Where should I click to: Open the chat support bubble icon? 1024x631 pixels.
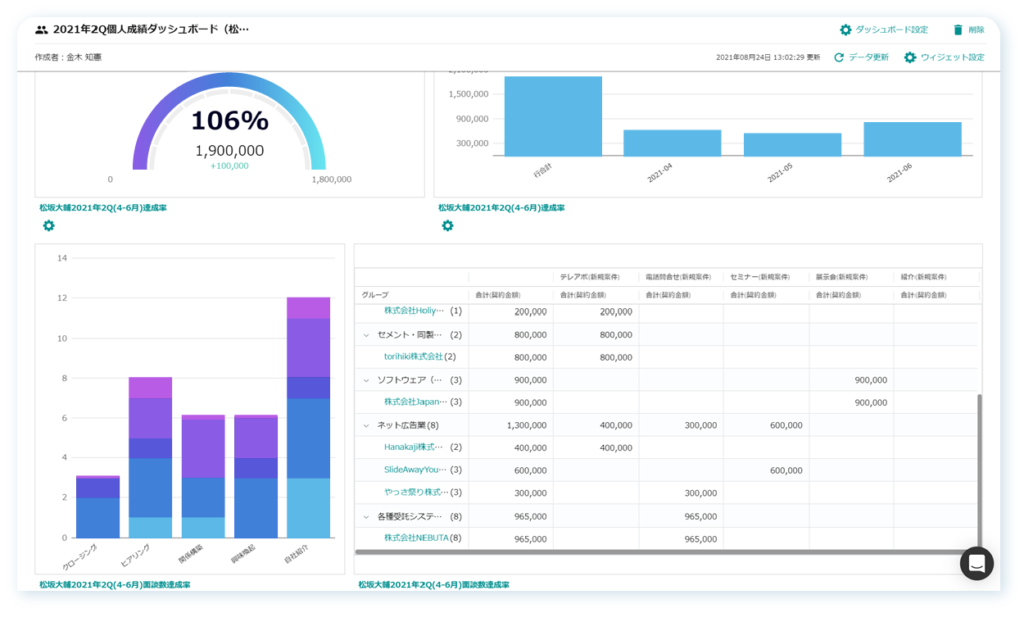coord(976,563)
